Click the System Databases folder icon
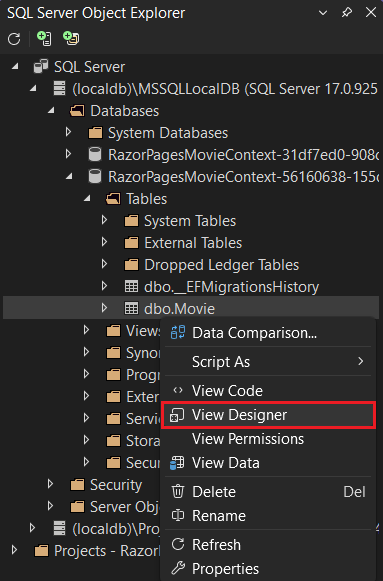The image size is (383, 581). coord(95,133)
